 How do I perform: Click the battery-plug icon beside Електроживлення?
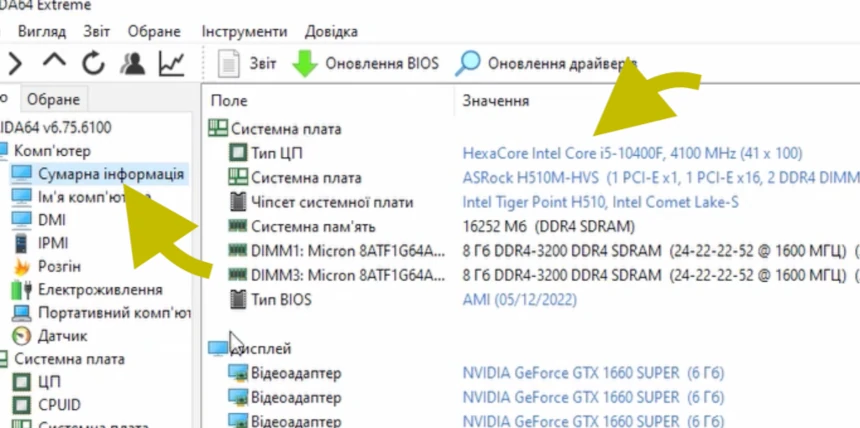click(x=21, y=290)
